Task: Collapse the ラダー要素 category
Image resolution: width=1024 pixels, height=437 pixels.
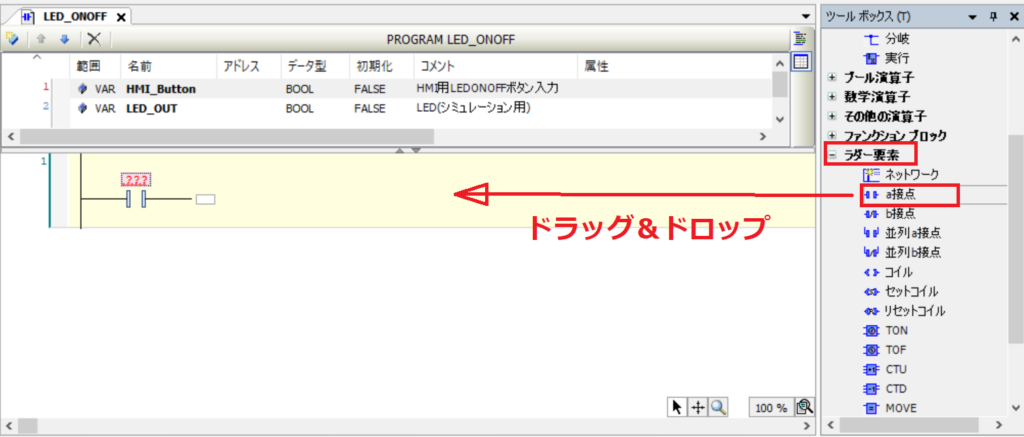Action: (x=833, y=155)
